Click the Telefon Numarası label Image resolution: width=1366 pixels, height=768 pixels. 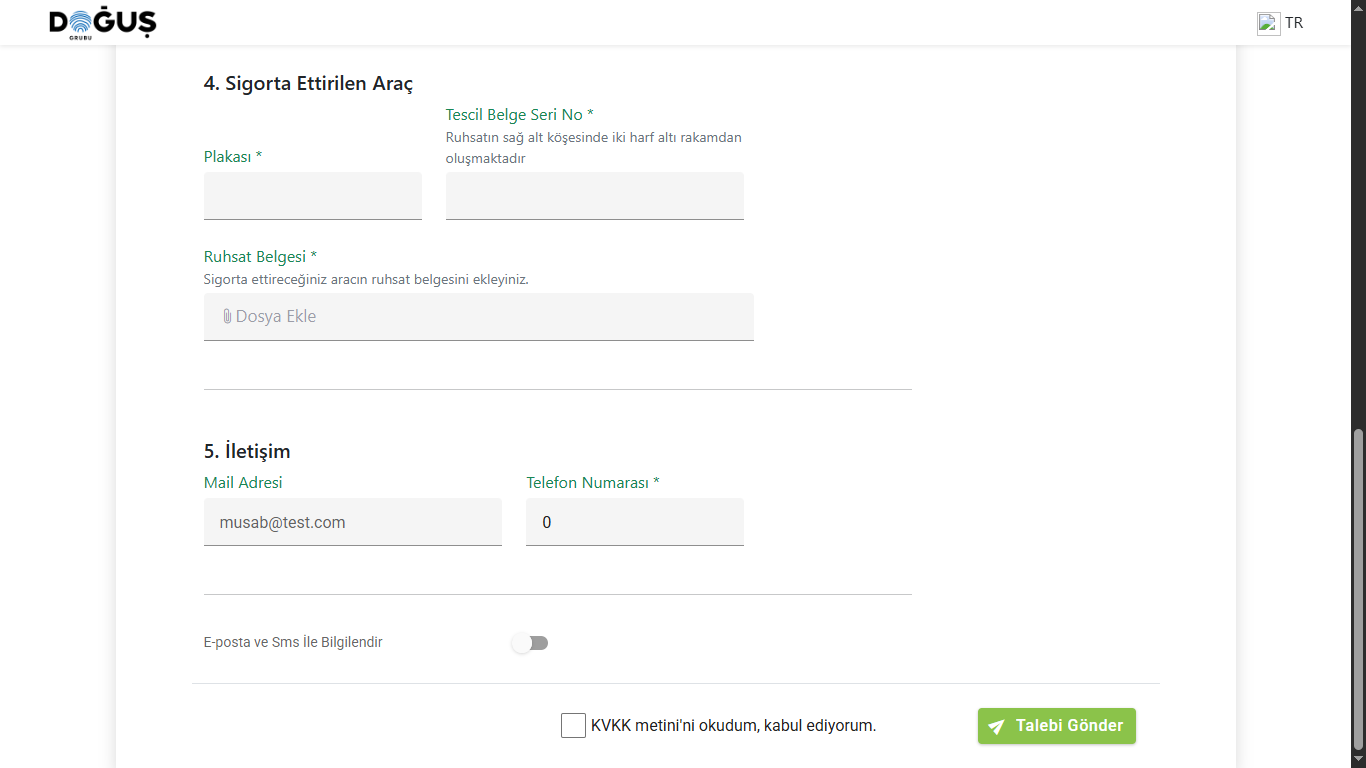click(592, 483)
